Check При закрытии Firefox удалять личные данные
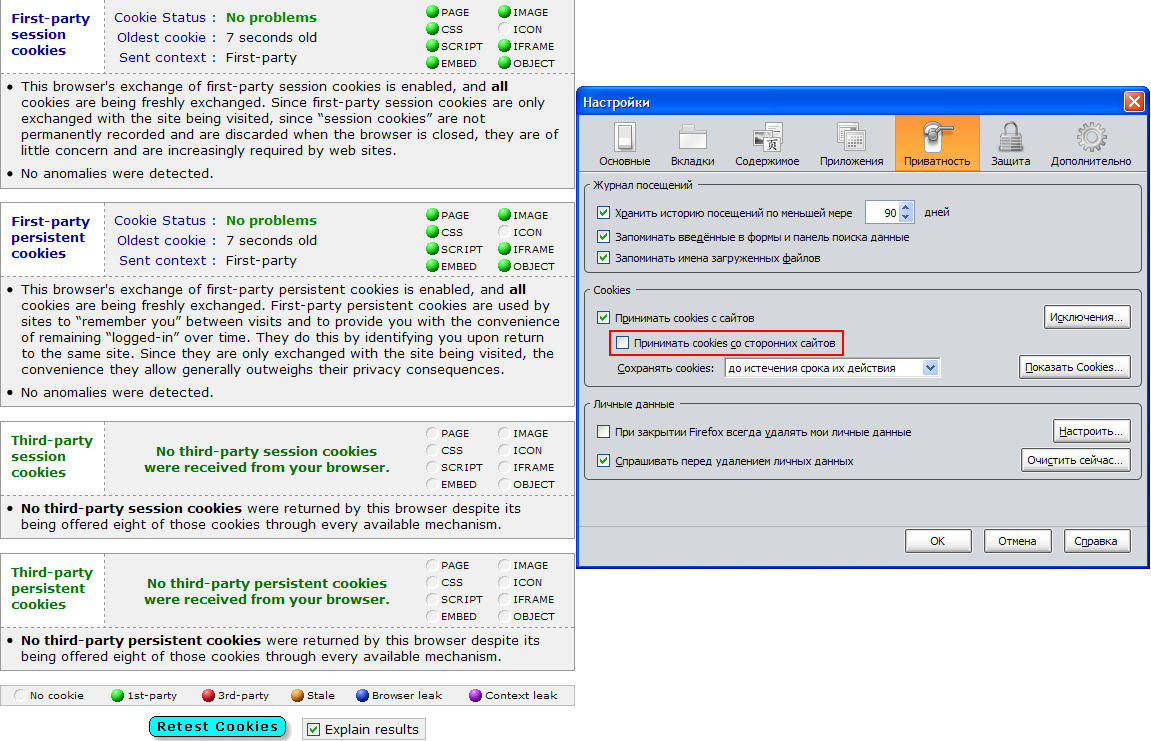 click(x=603, y=431)
